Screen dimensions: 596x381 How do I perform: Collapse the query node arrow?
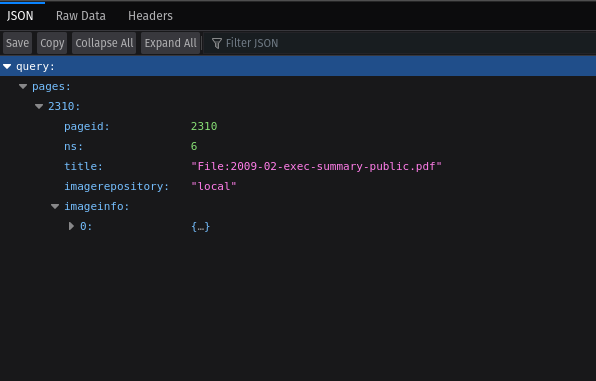click(7, 67)
